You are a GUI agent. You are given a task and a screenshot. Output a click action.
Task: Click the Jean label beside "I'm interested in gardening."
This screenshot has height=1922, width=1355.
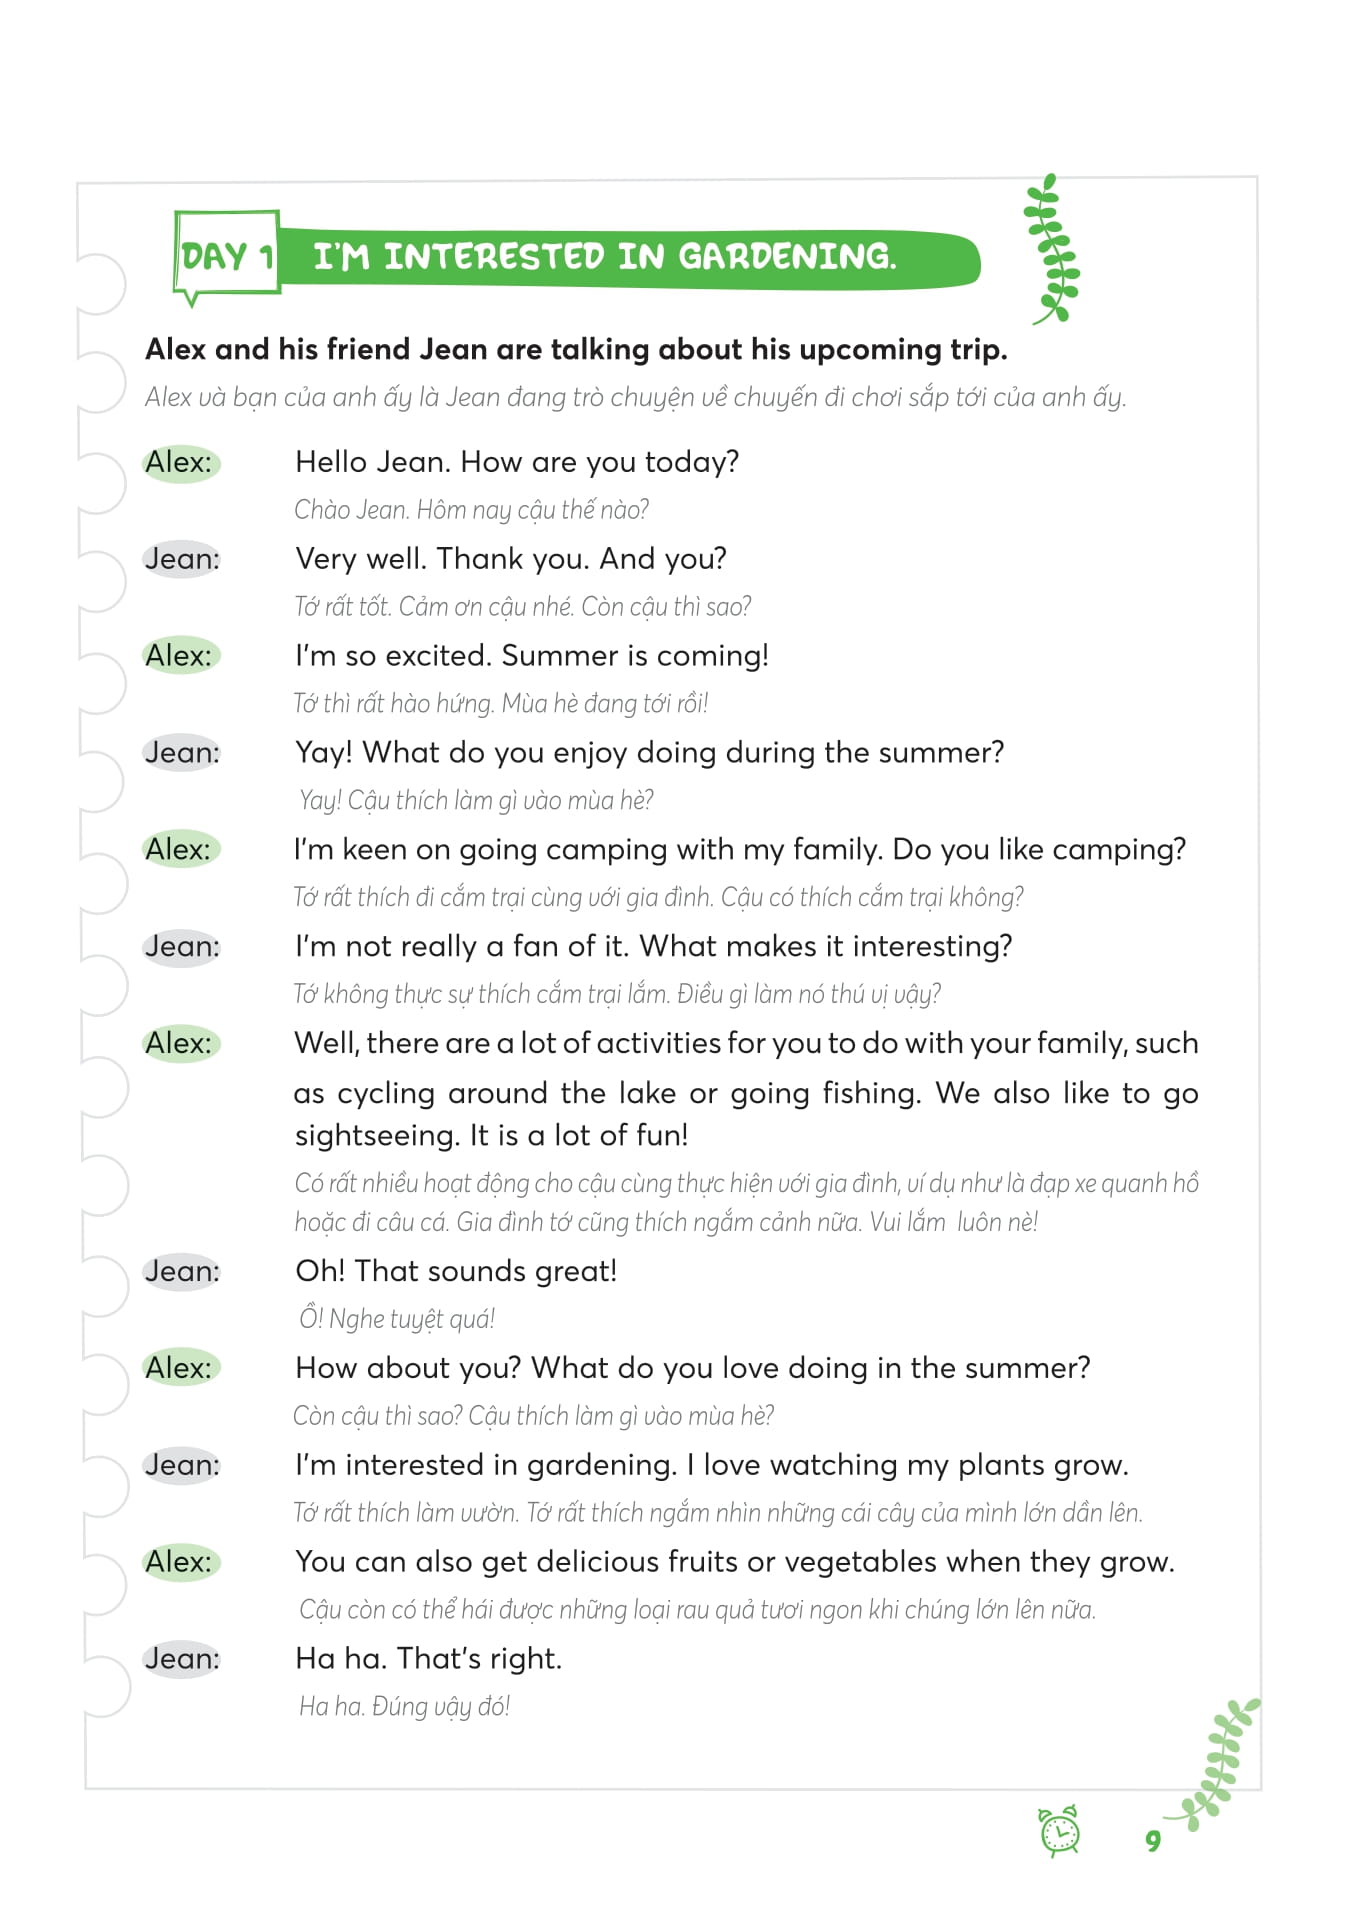point(181,1465)
